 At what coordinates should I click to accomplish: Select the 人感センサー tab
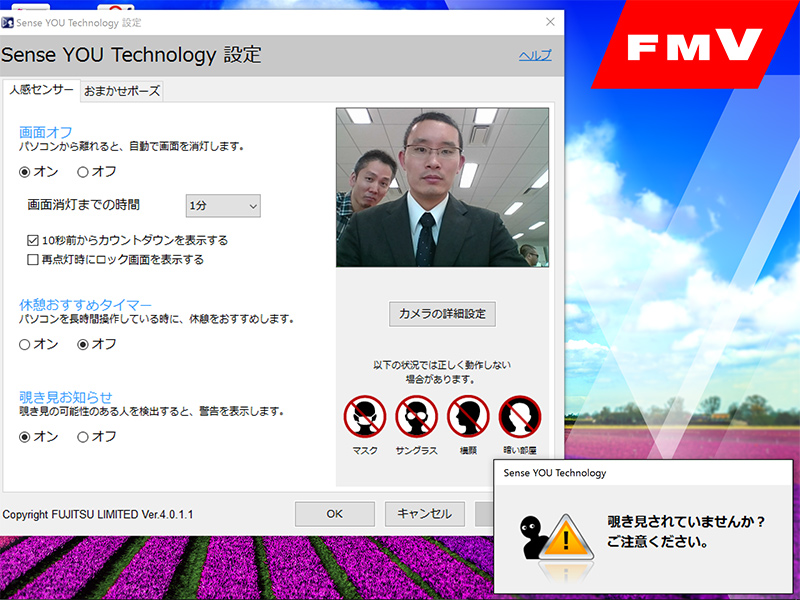tap(41, 90)
